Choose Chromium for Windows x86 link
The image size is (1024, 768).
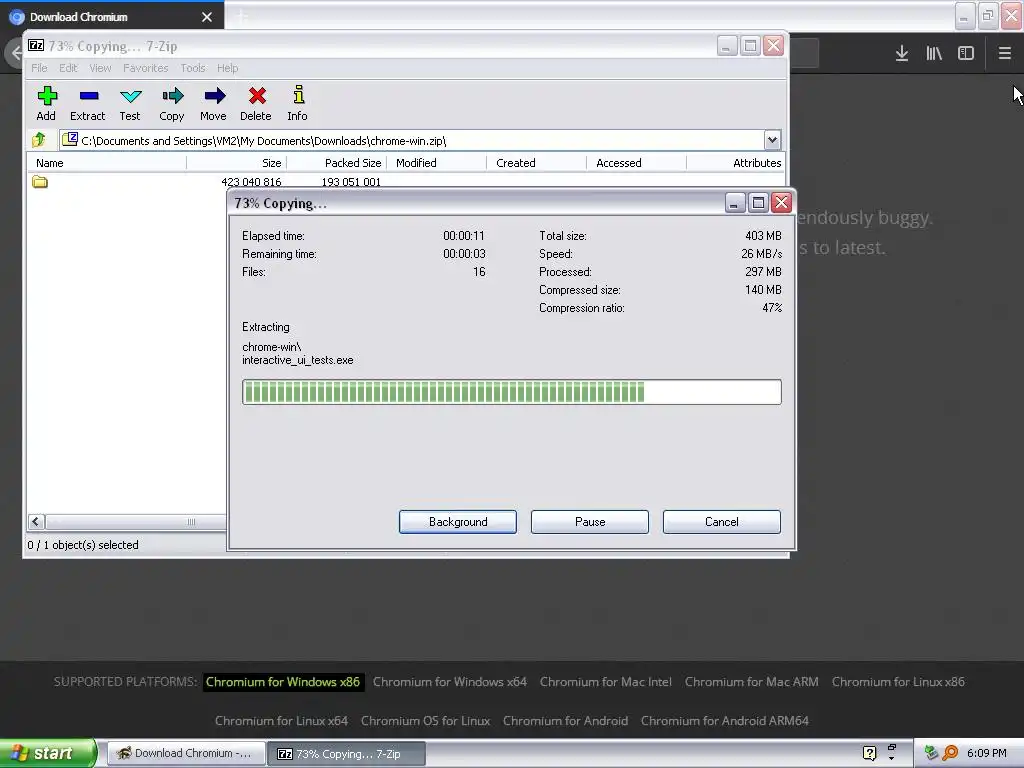(283, 682)
